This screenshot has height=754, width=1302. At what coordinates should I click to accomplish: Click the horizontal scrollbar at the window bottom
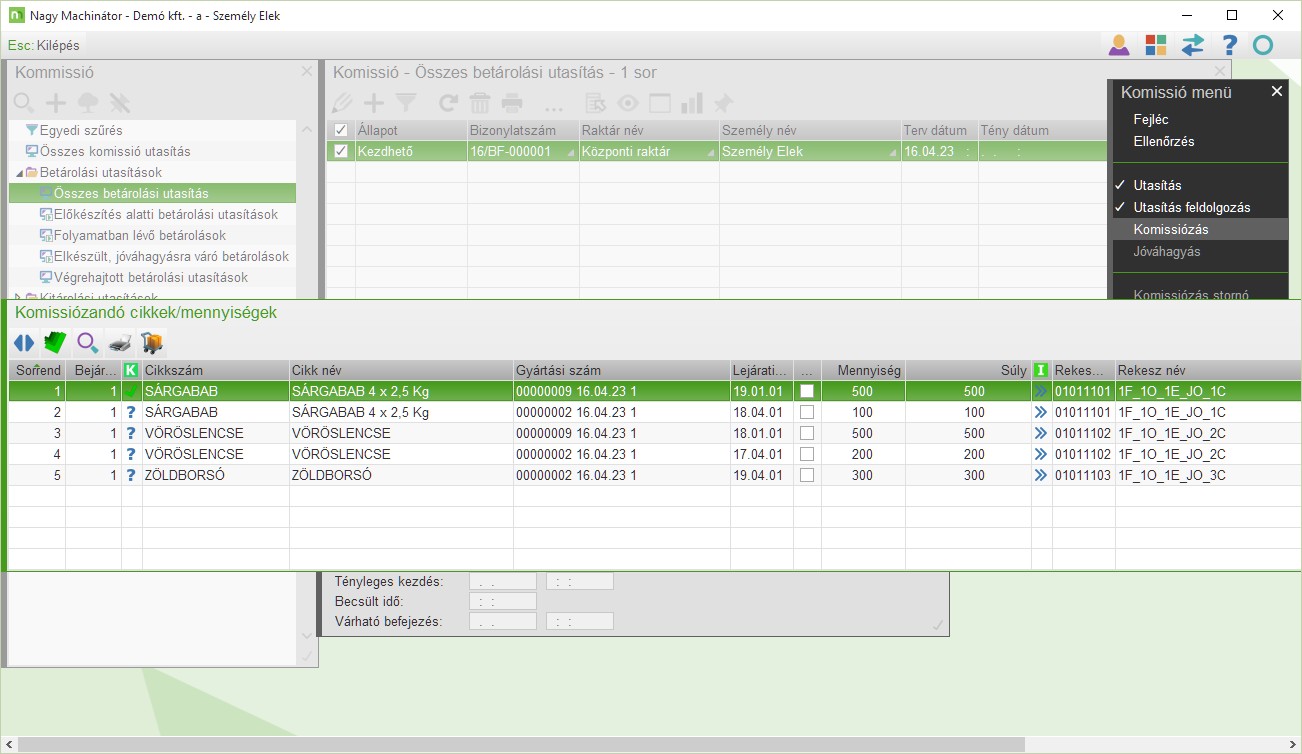(x=520, y=744)
